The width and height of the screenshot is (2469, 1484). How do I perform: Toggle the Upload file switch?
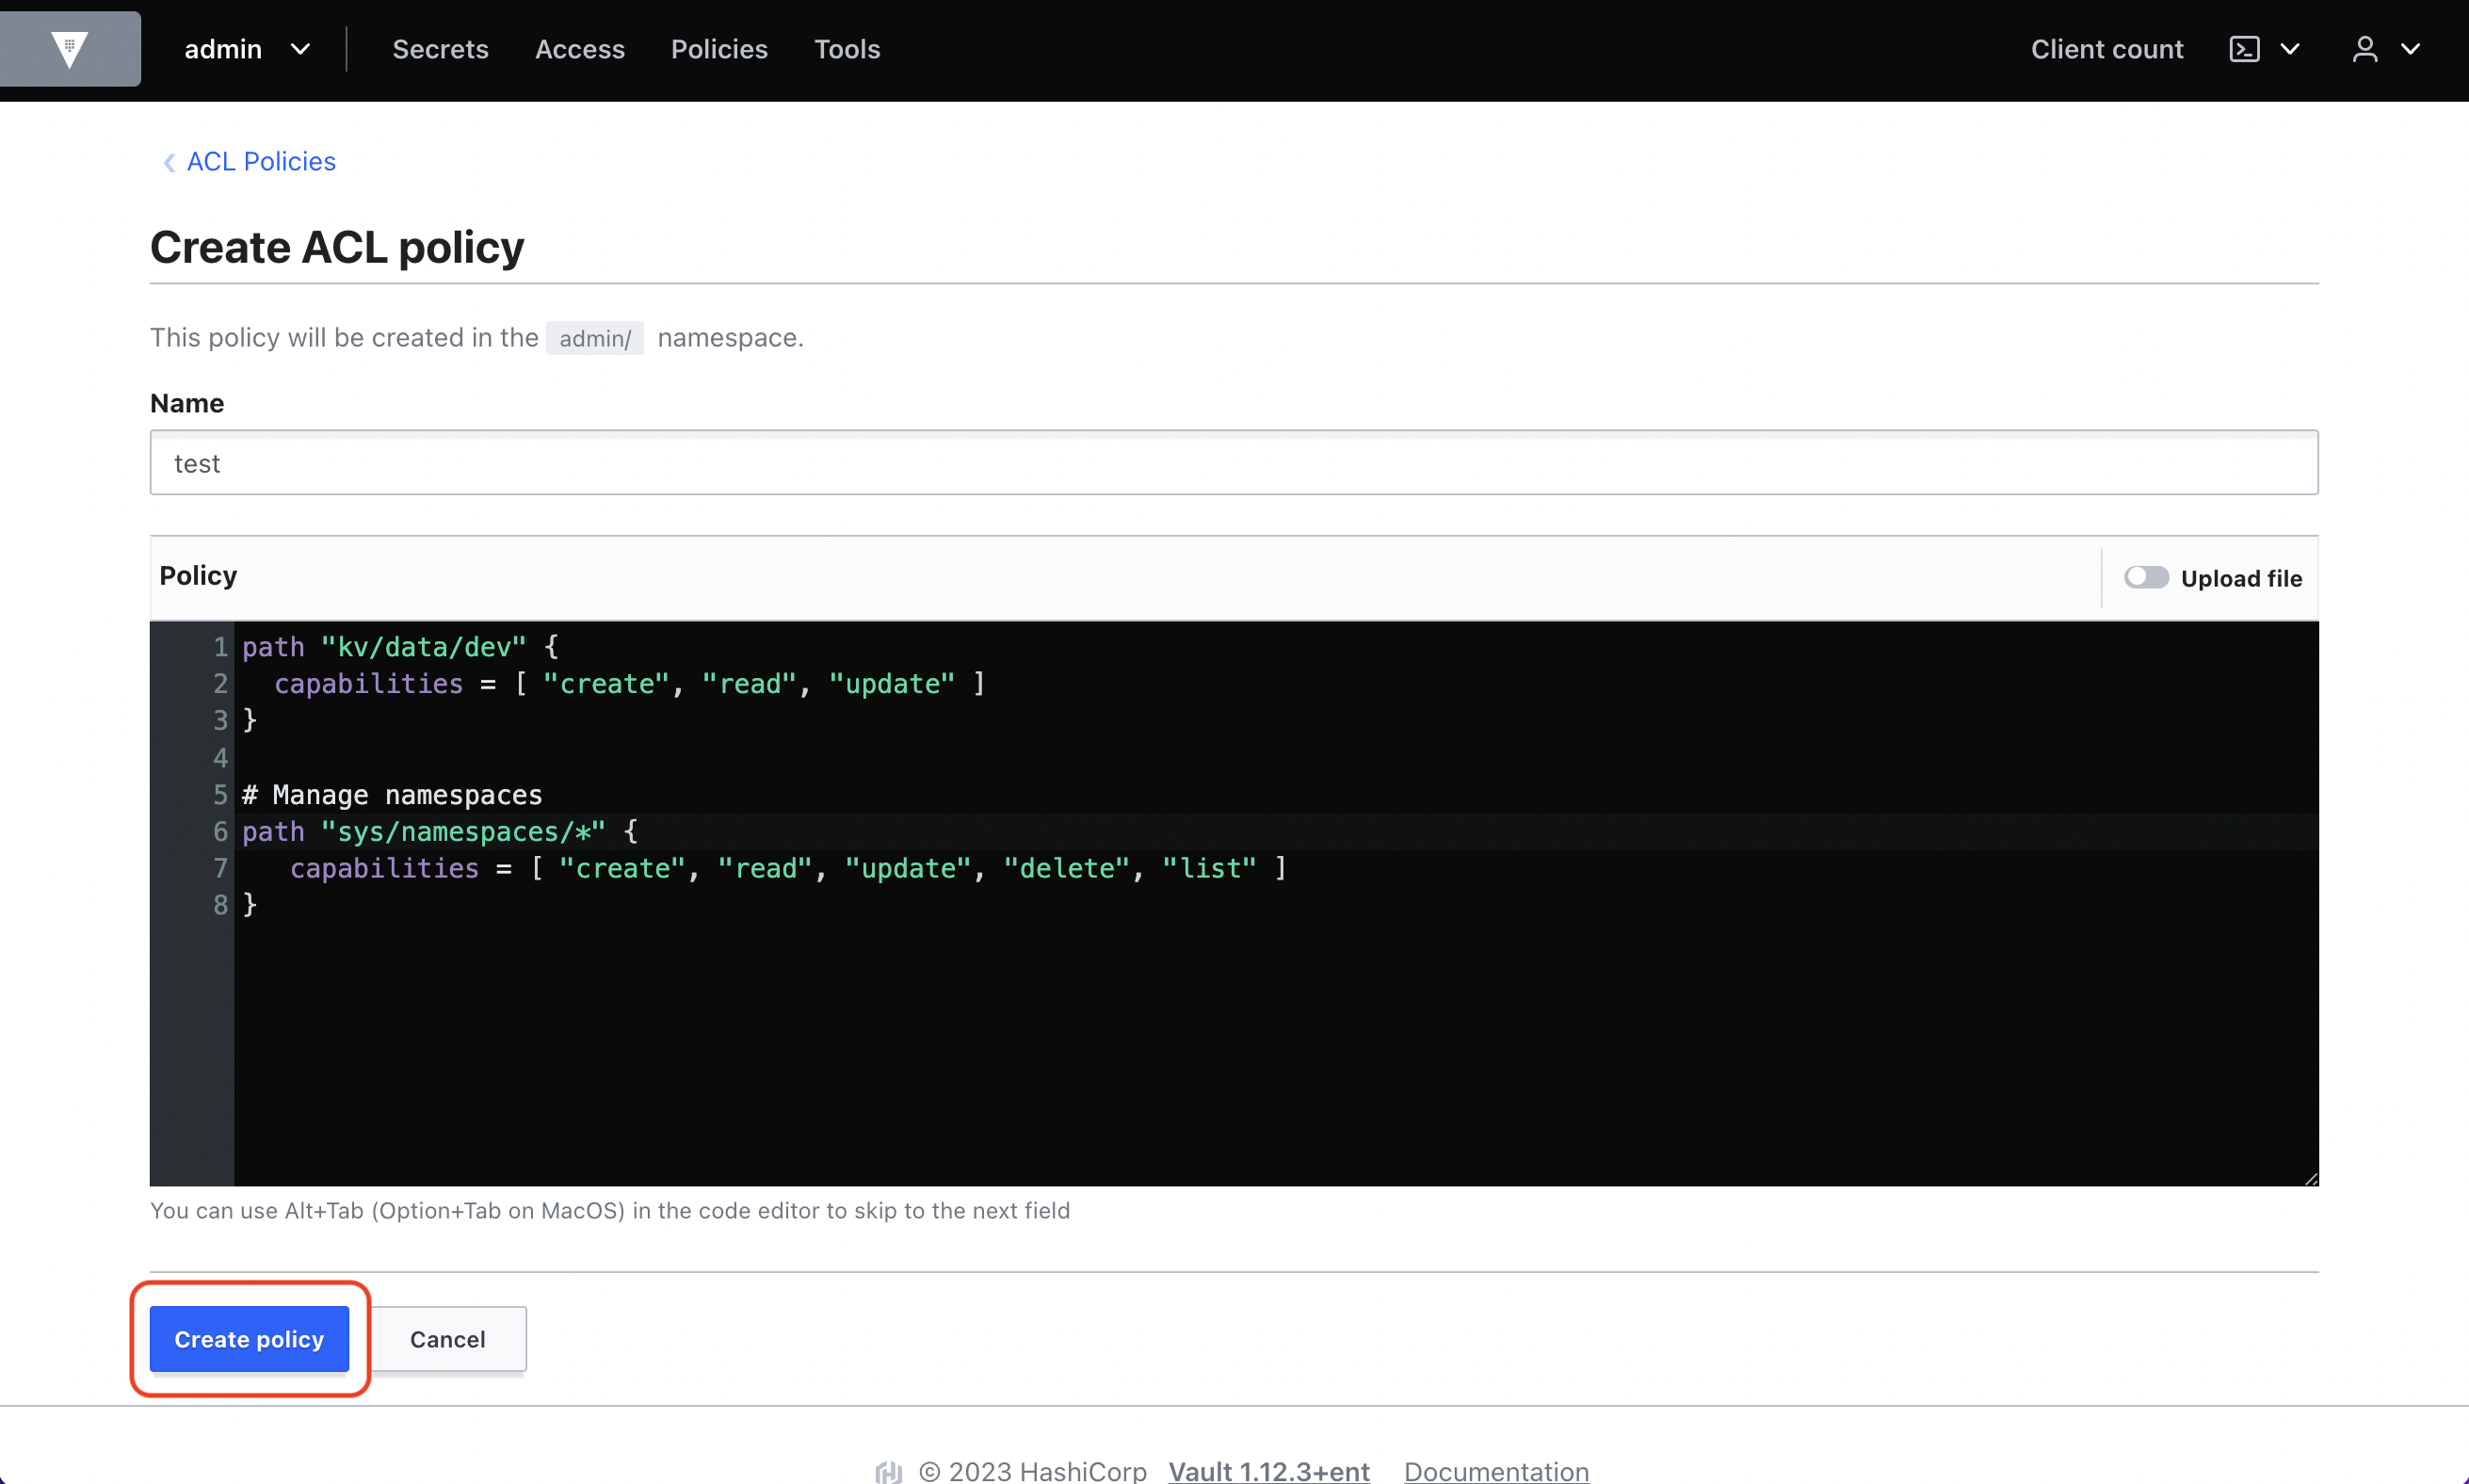(x=2146, y=578)
